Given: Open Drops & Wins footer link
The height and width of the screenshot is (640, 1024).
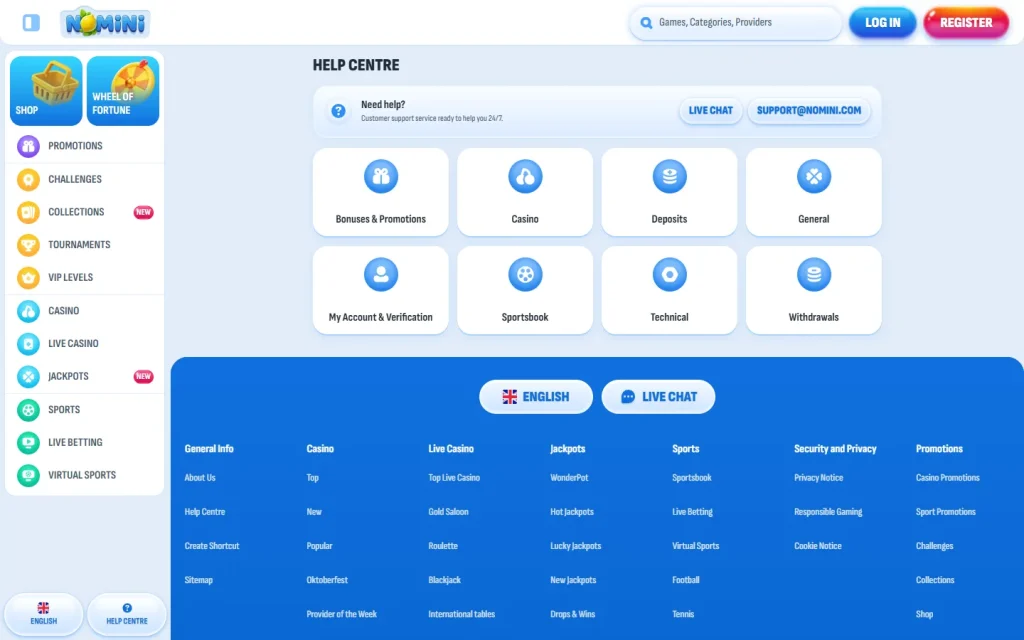Looking at the screenshot, I should (573, 614).
